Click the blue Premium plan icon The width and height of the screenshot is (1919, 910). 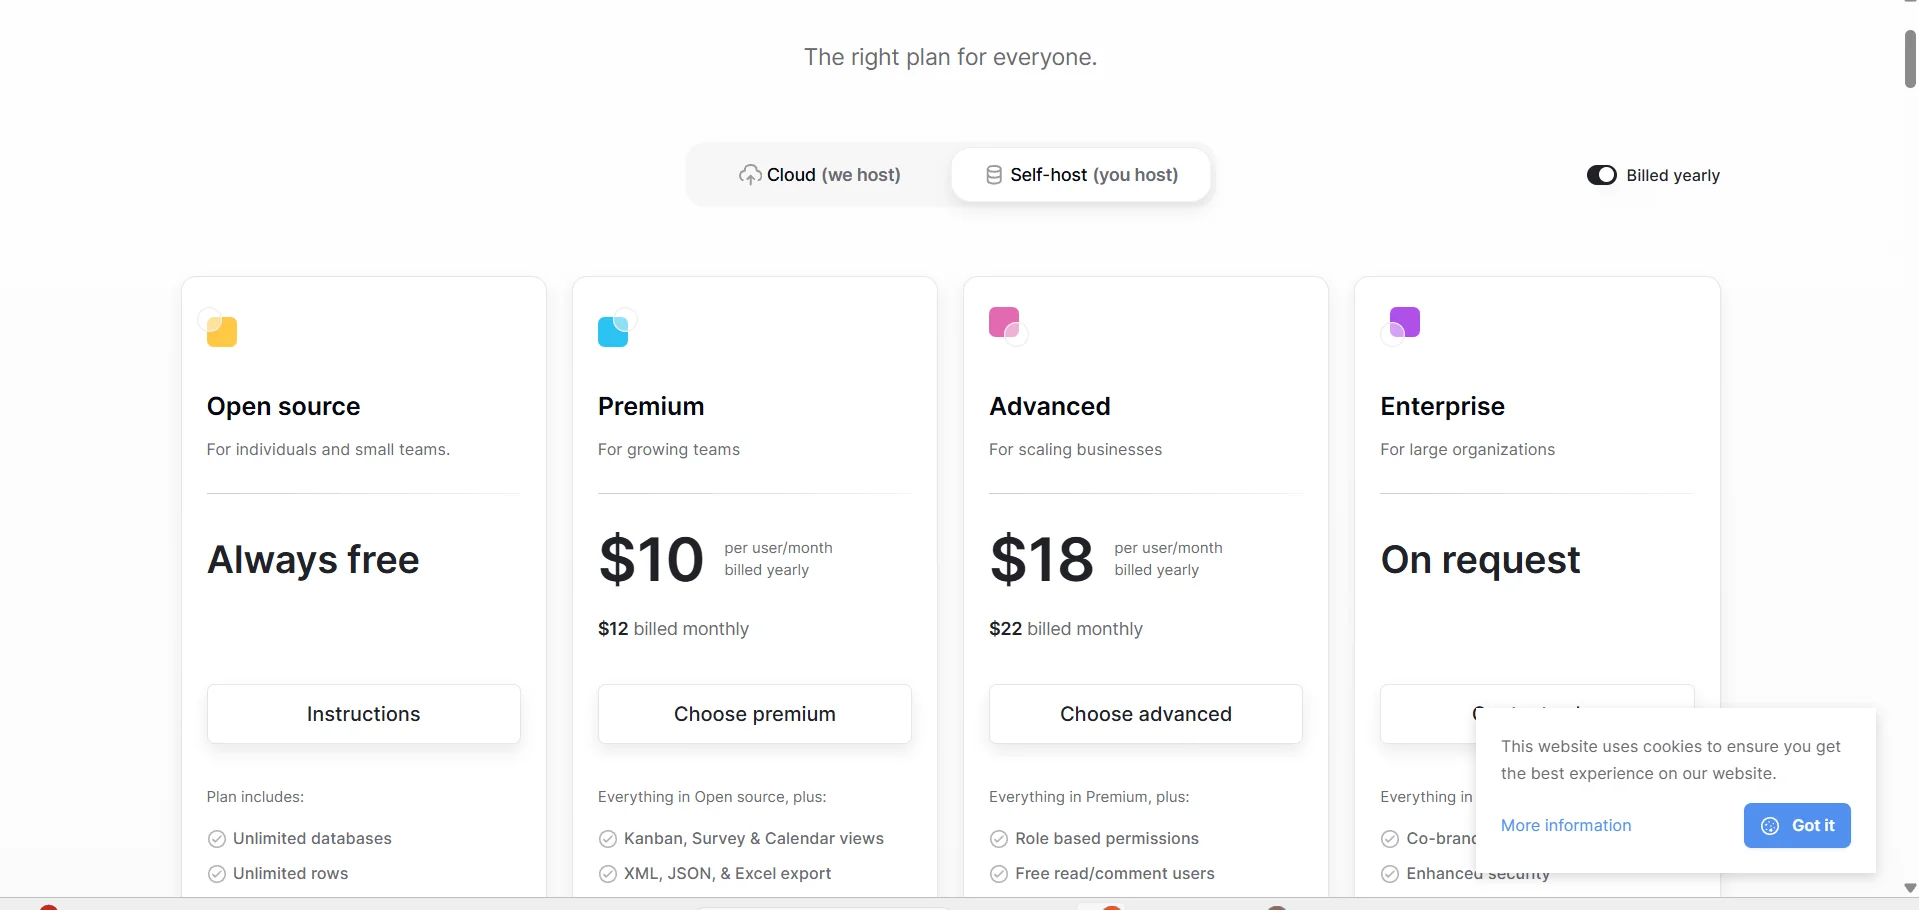(613, 330)
